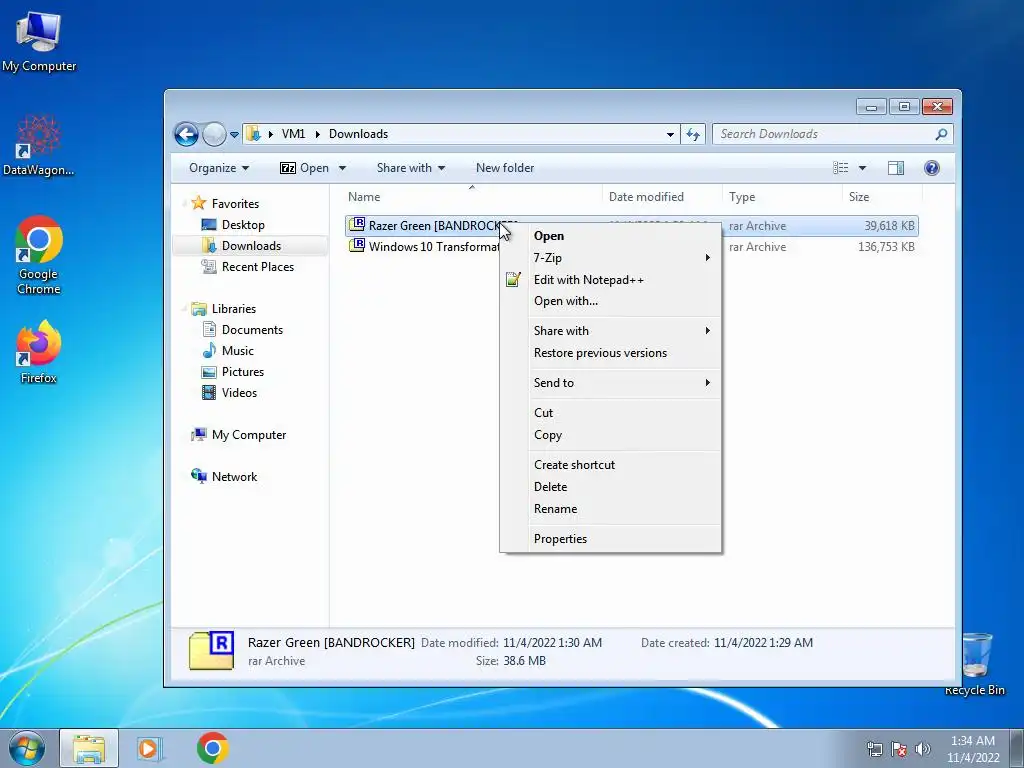Expand the Open button dropdown arrow
This screenshot has height=768, width=1024.
342,168
